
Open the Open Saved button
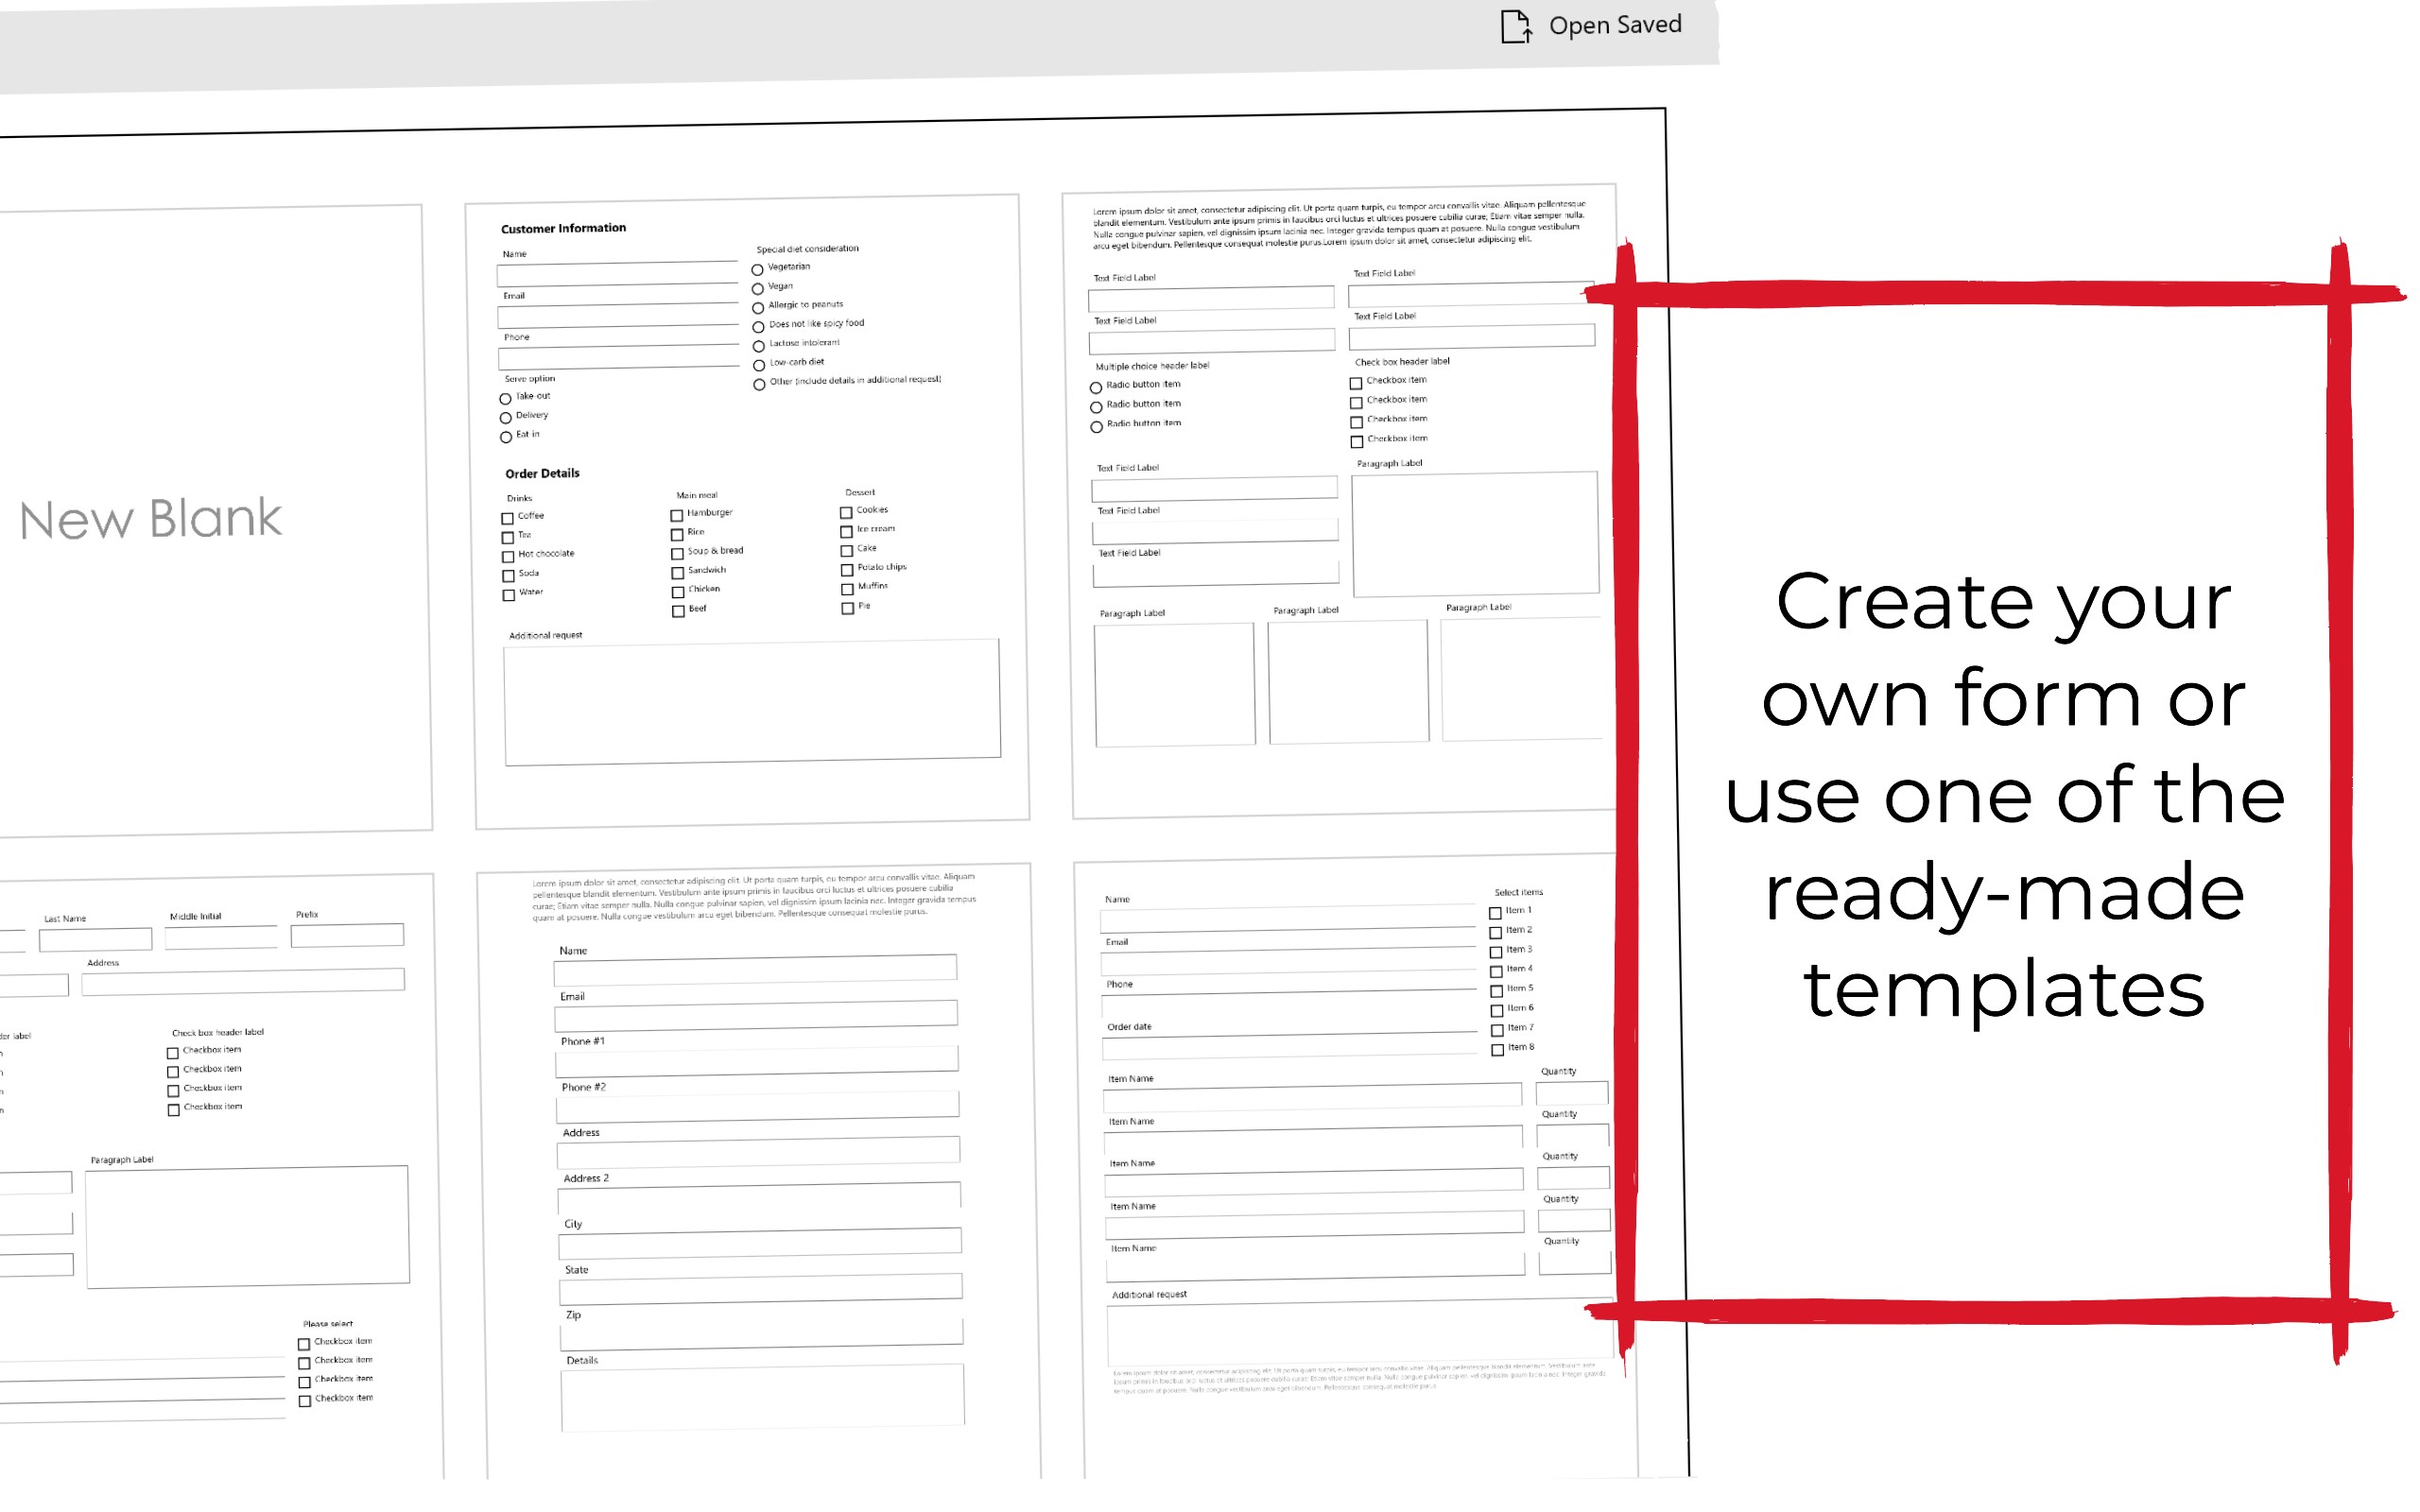pyautogui.click(x=1613, y=25)
